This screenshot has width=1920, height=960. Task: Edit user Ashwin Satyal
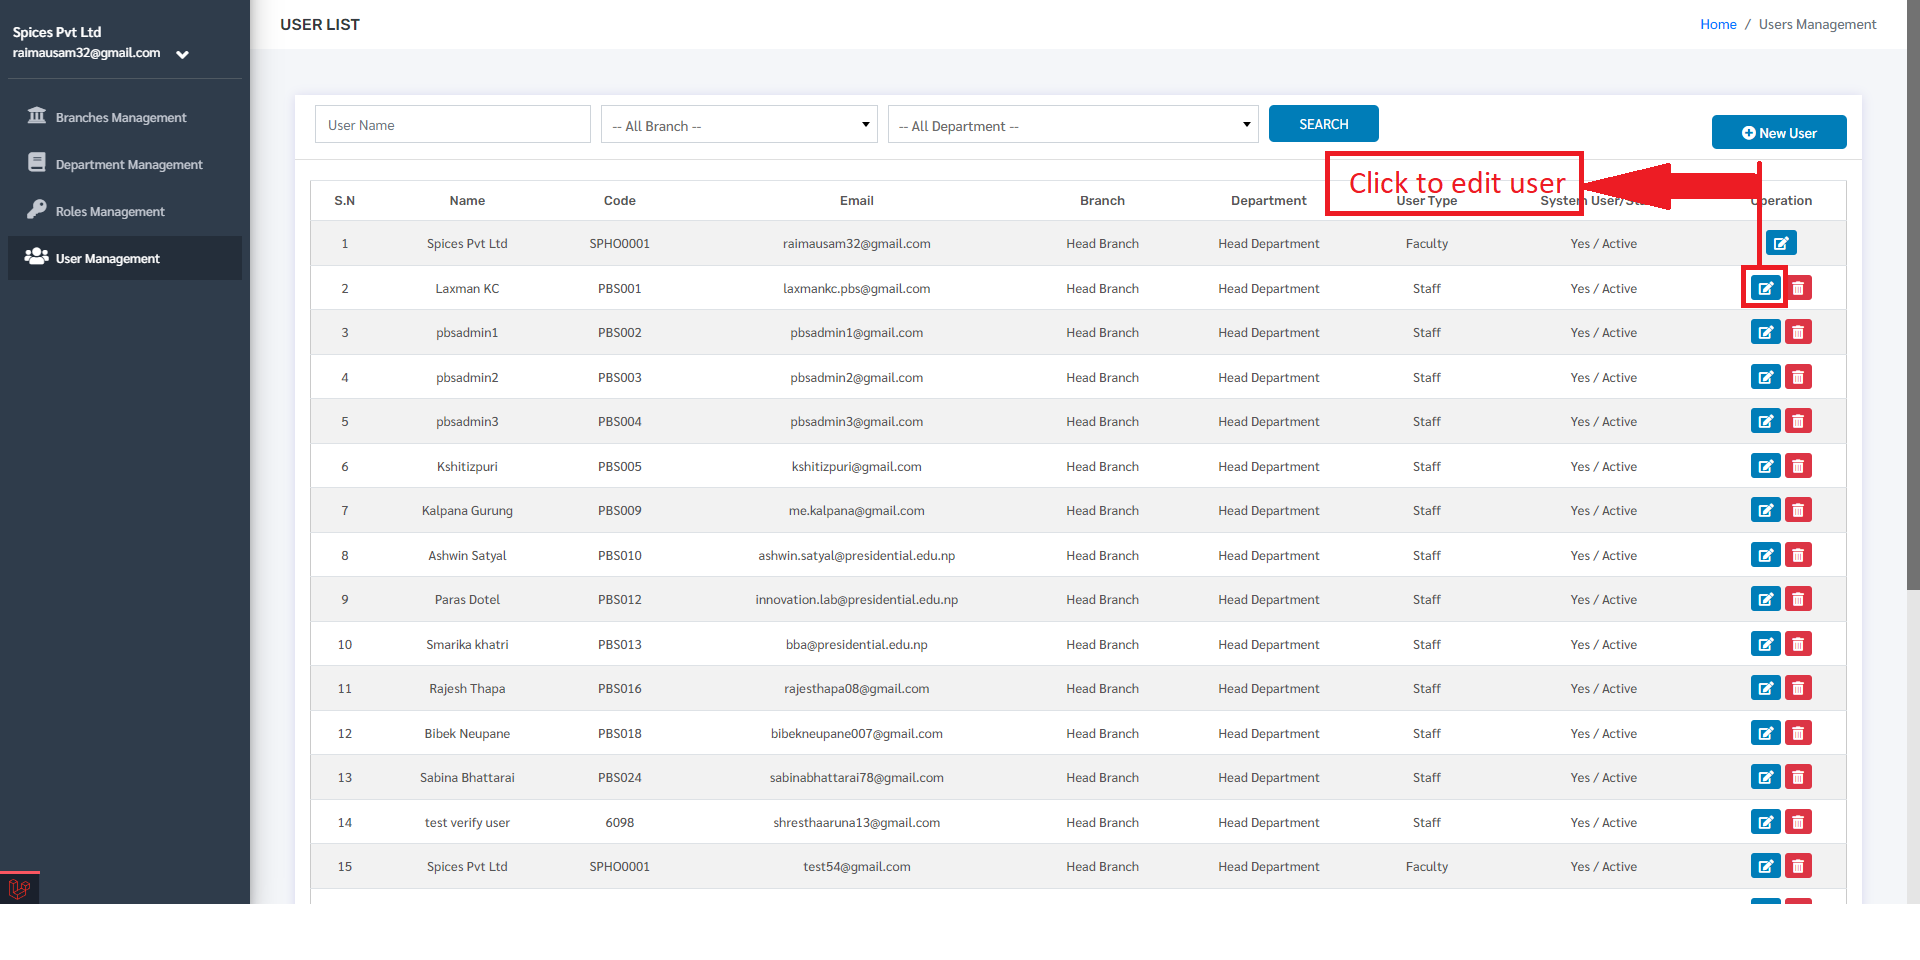(x=1766, y=555)
